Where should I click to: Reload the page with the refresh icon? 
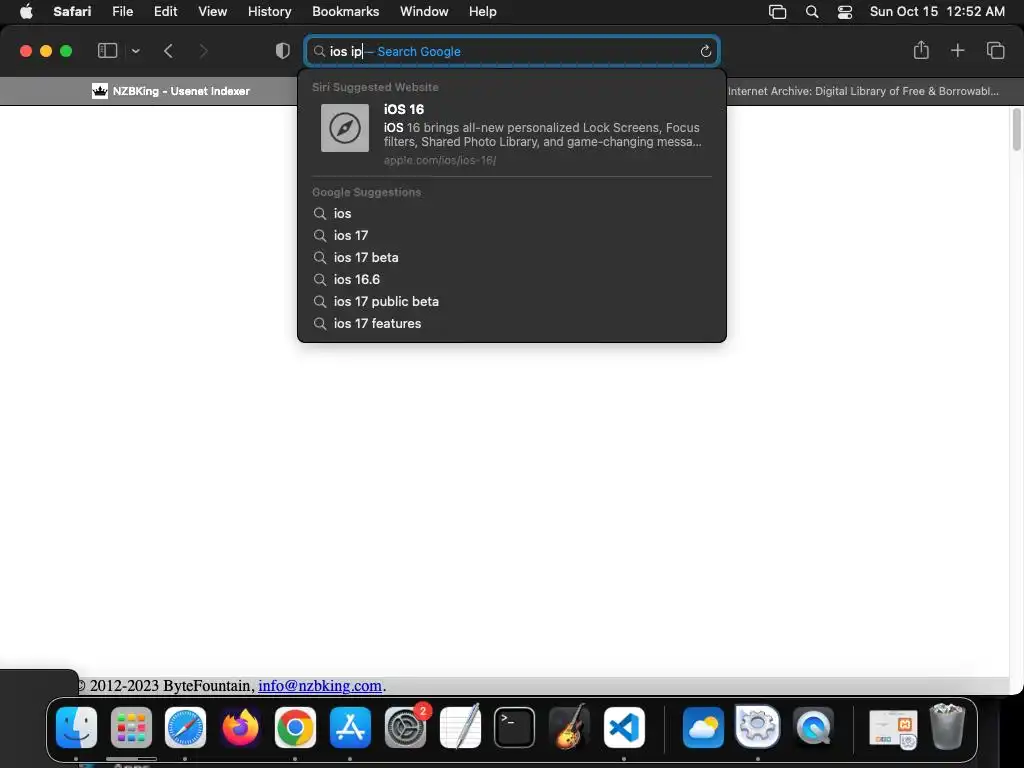tap(705, 52)
